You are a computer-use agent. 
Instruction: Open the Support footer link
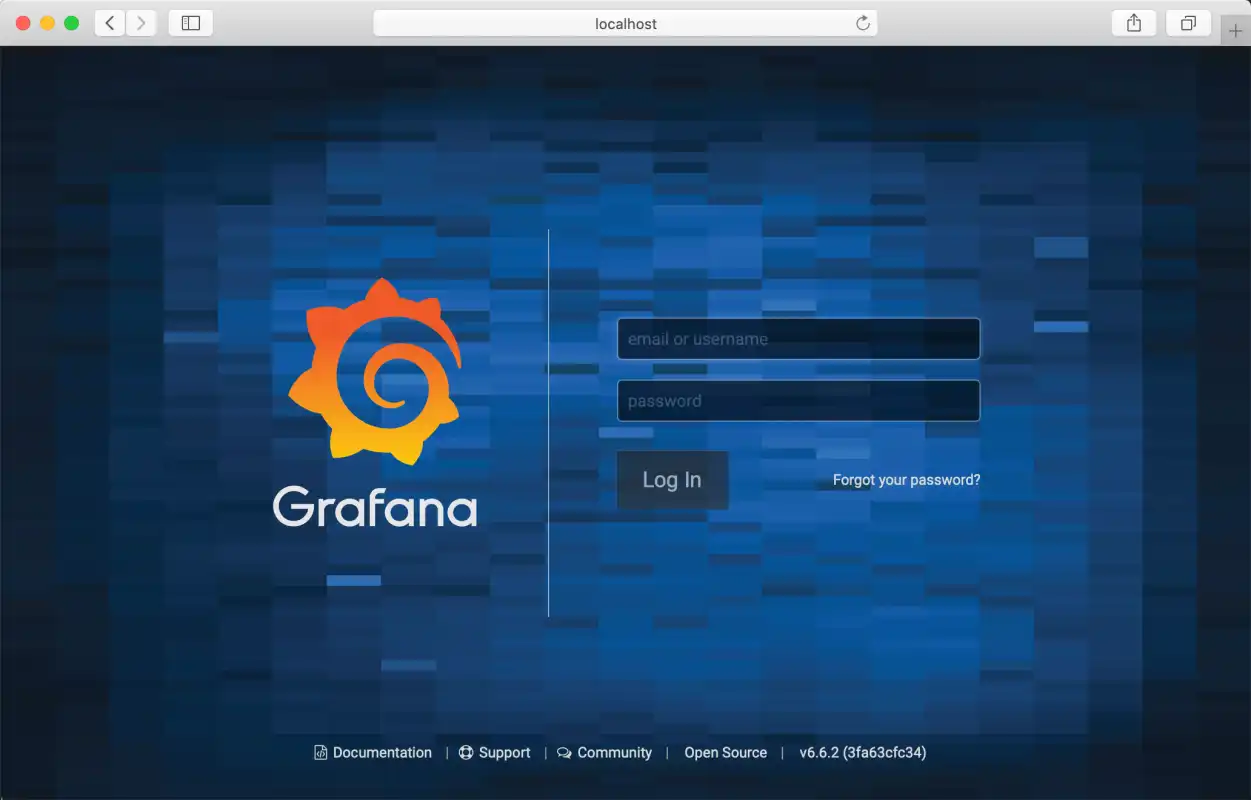494,753
